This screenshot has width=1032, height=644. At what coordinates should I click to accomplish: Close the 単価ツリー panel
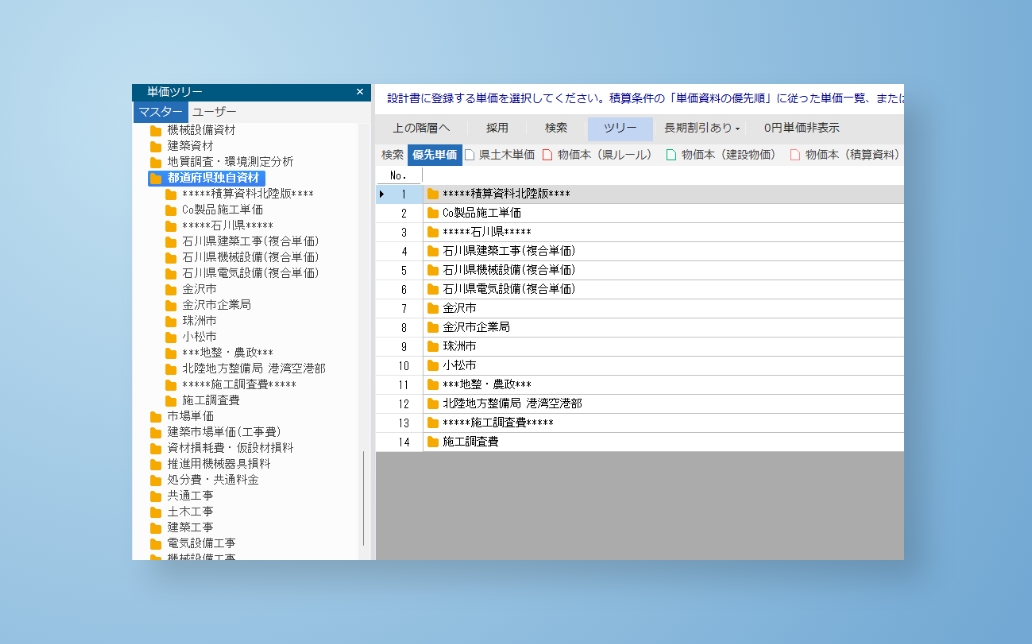360,92
